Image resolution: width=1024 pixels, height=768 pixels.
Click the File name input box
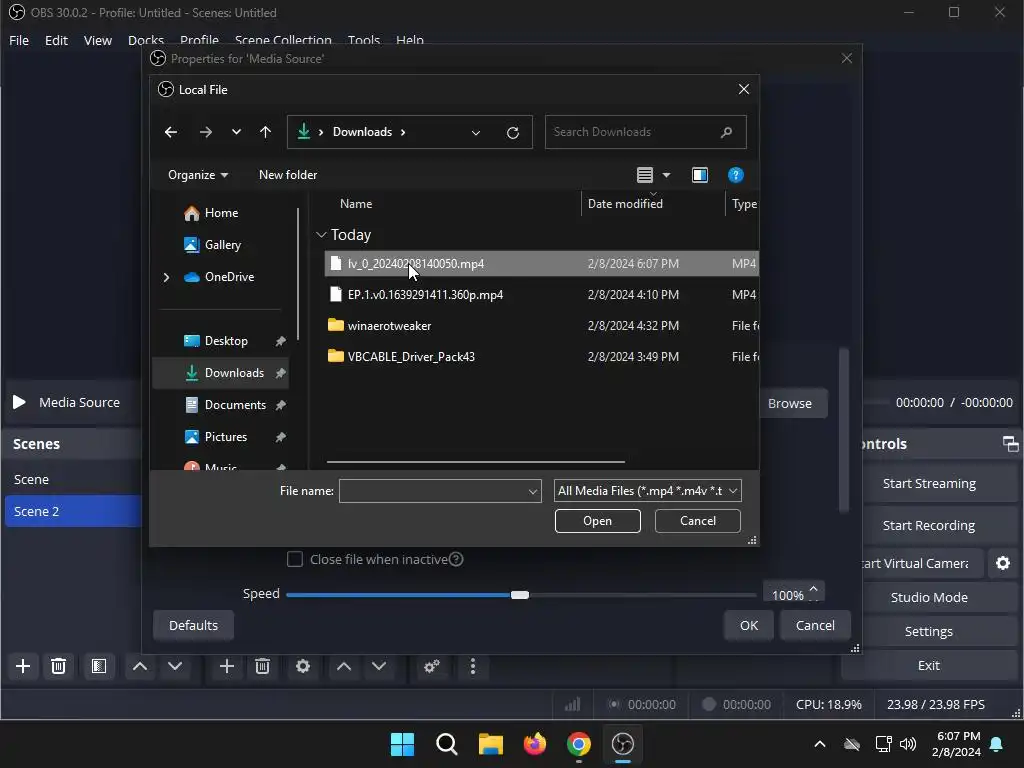pos(432,491)
